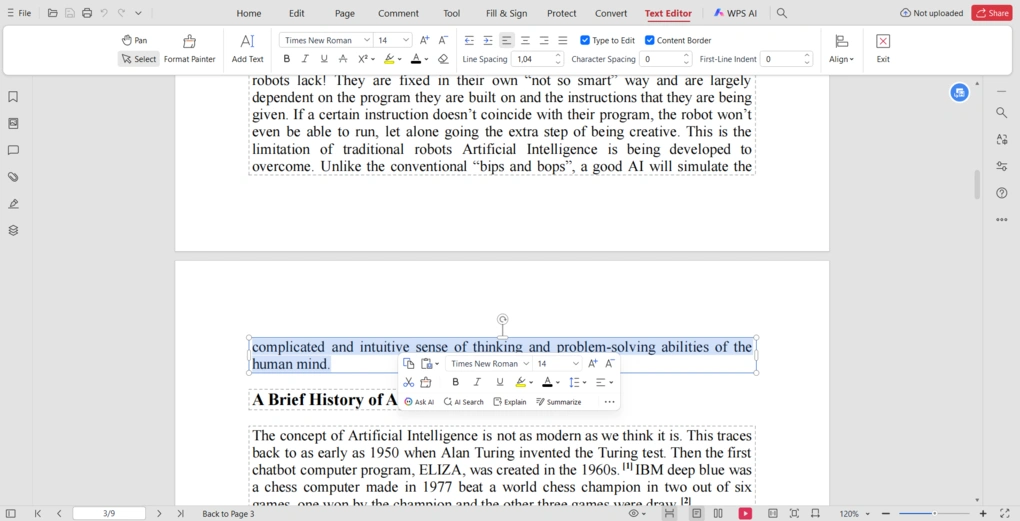Toggle align left in the ribbon
Image resolution: width=1020 pixels, height=521 pixels.
pos(507,40)
